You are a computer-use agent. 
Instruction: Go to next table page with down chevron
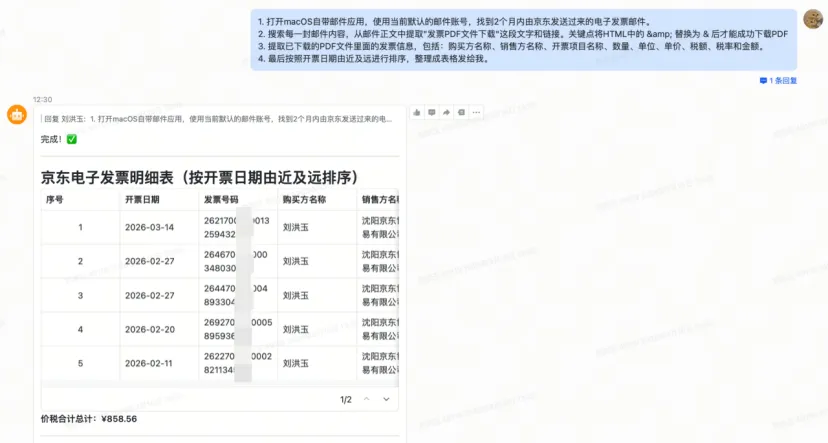click(x=386, y=399)
